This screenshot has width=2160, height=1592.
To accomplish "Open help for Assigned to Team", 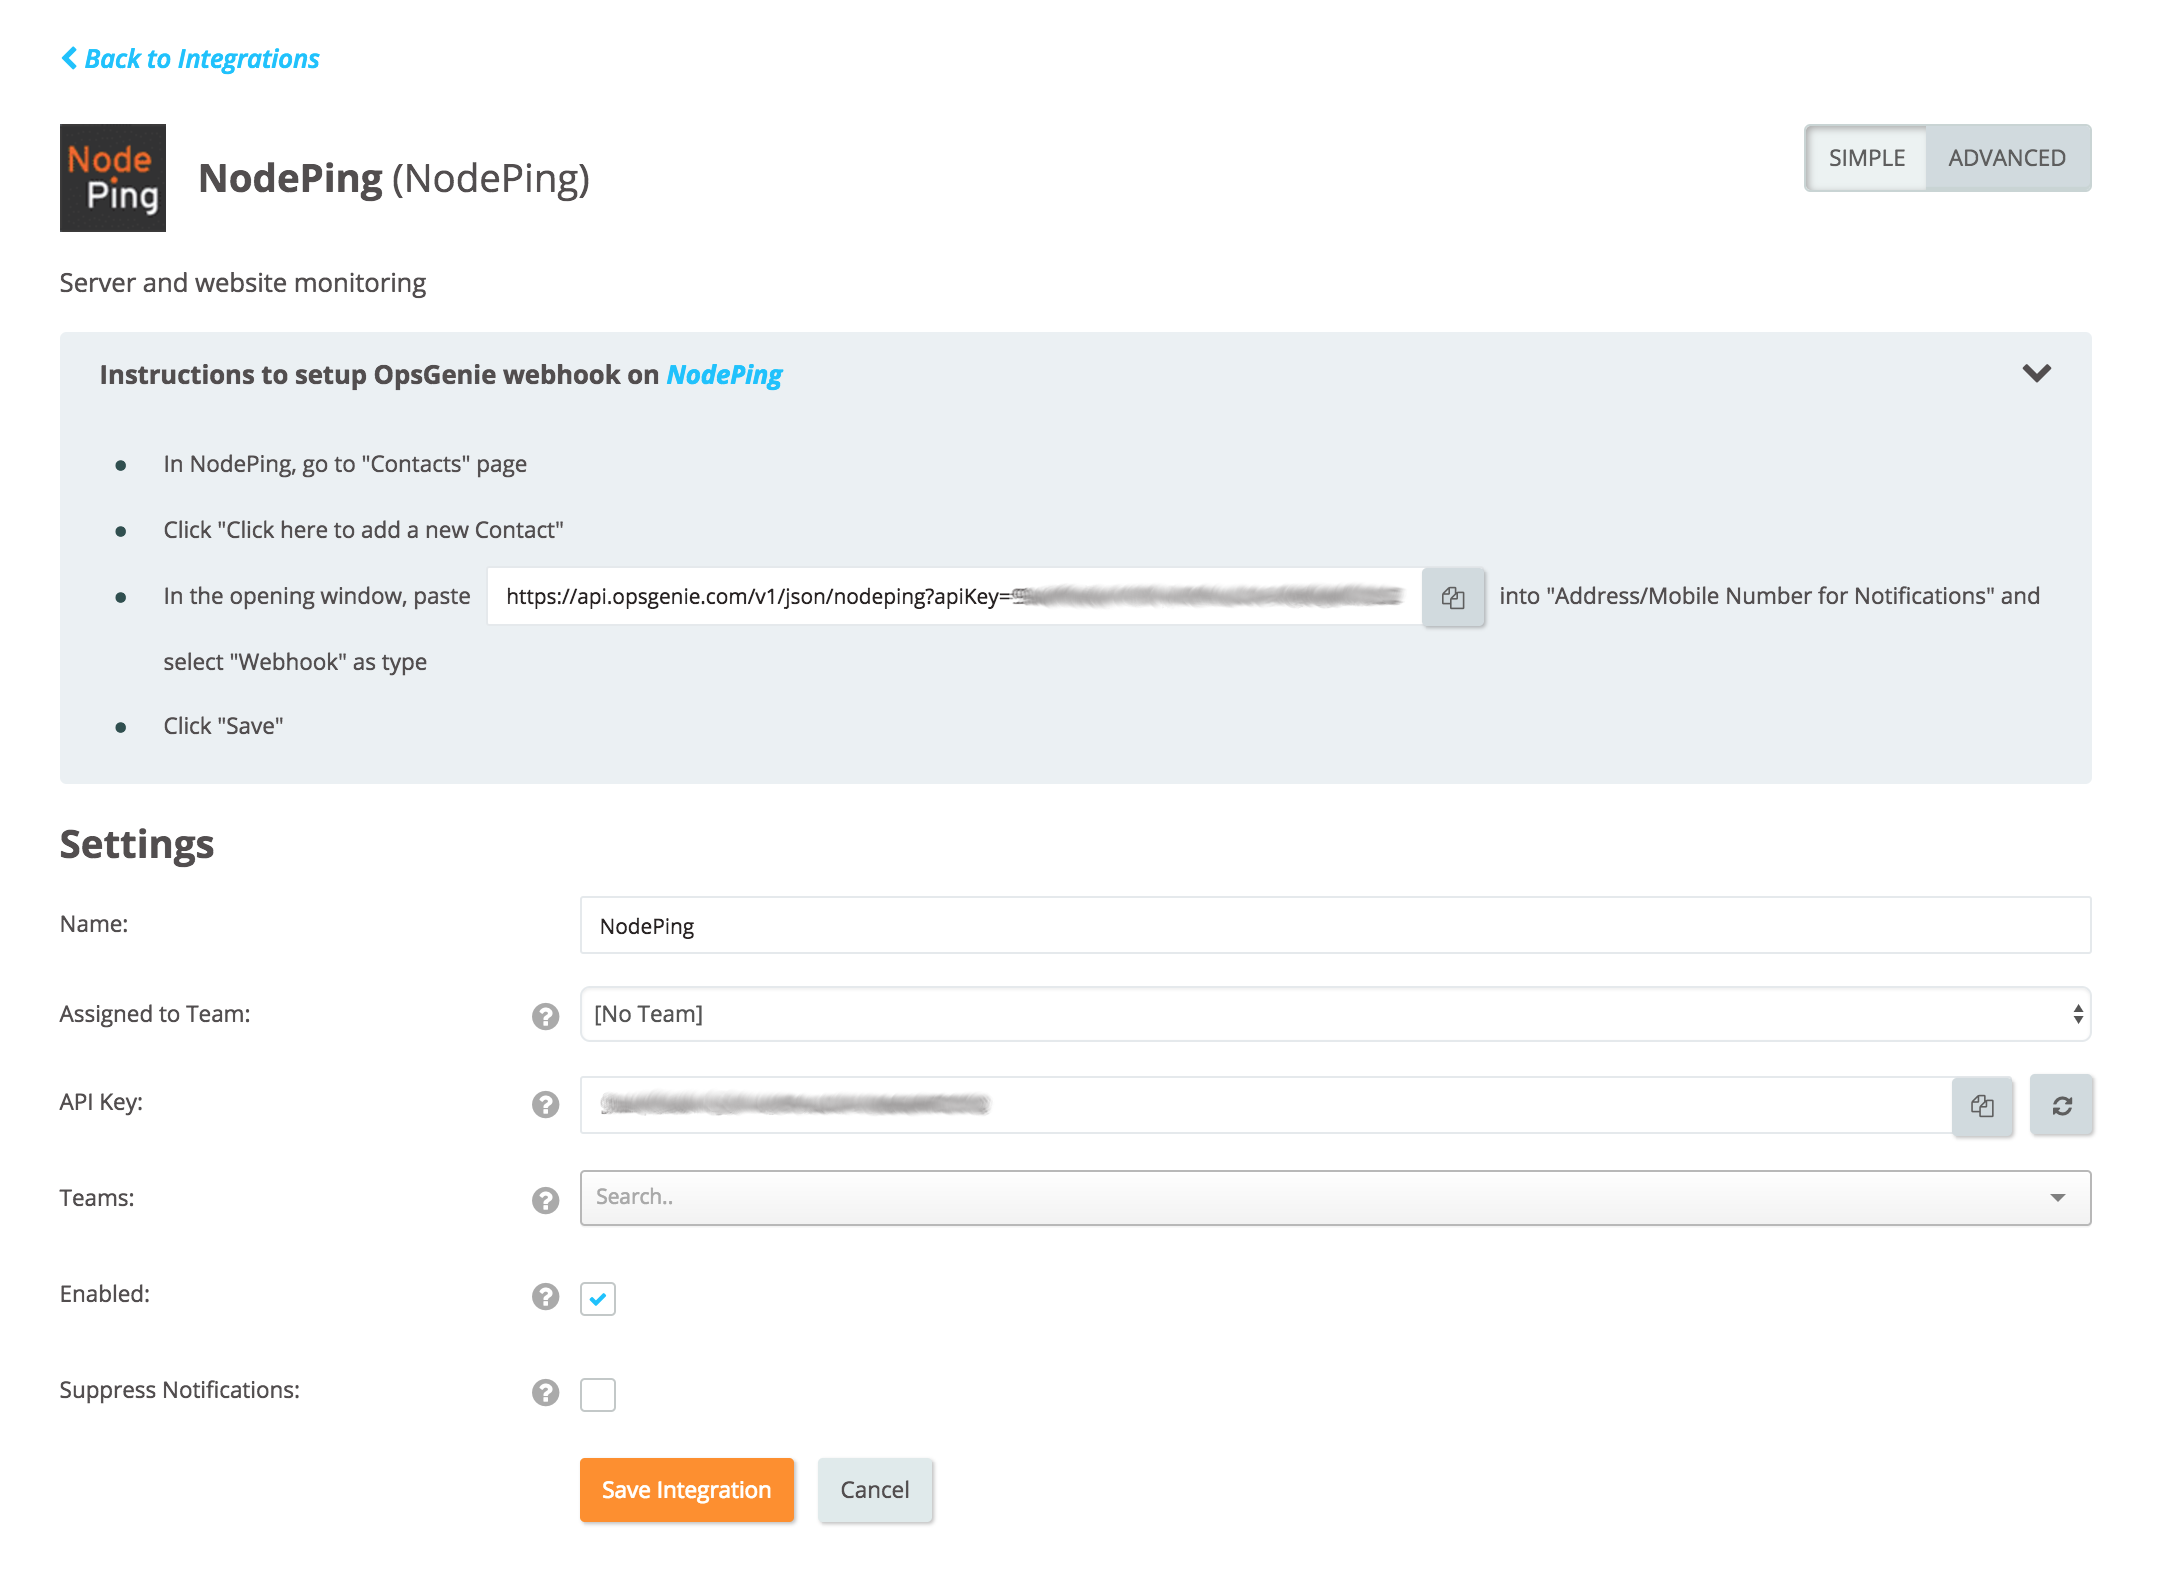I will pos(545,1016).
